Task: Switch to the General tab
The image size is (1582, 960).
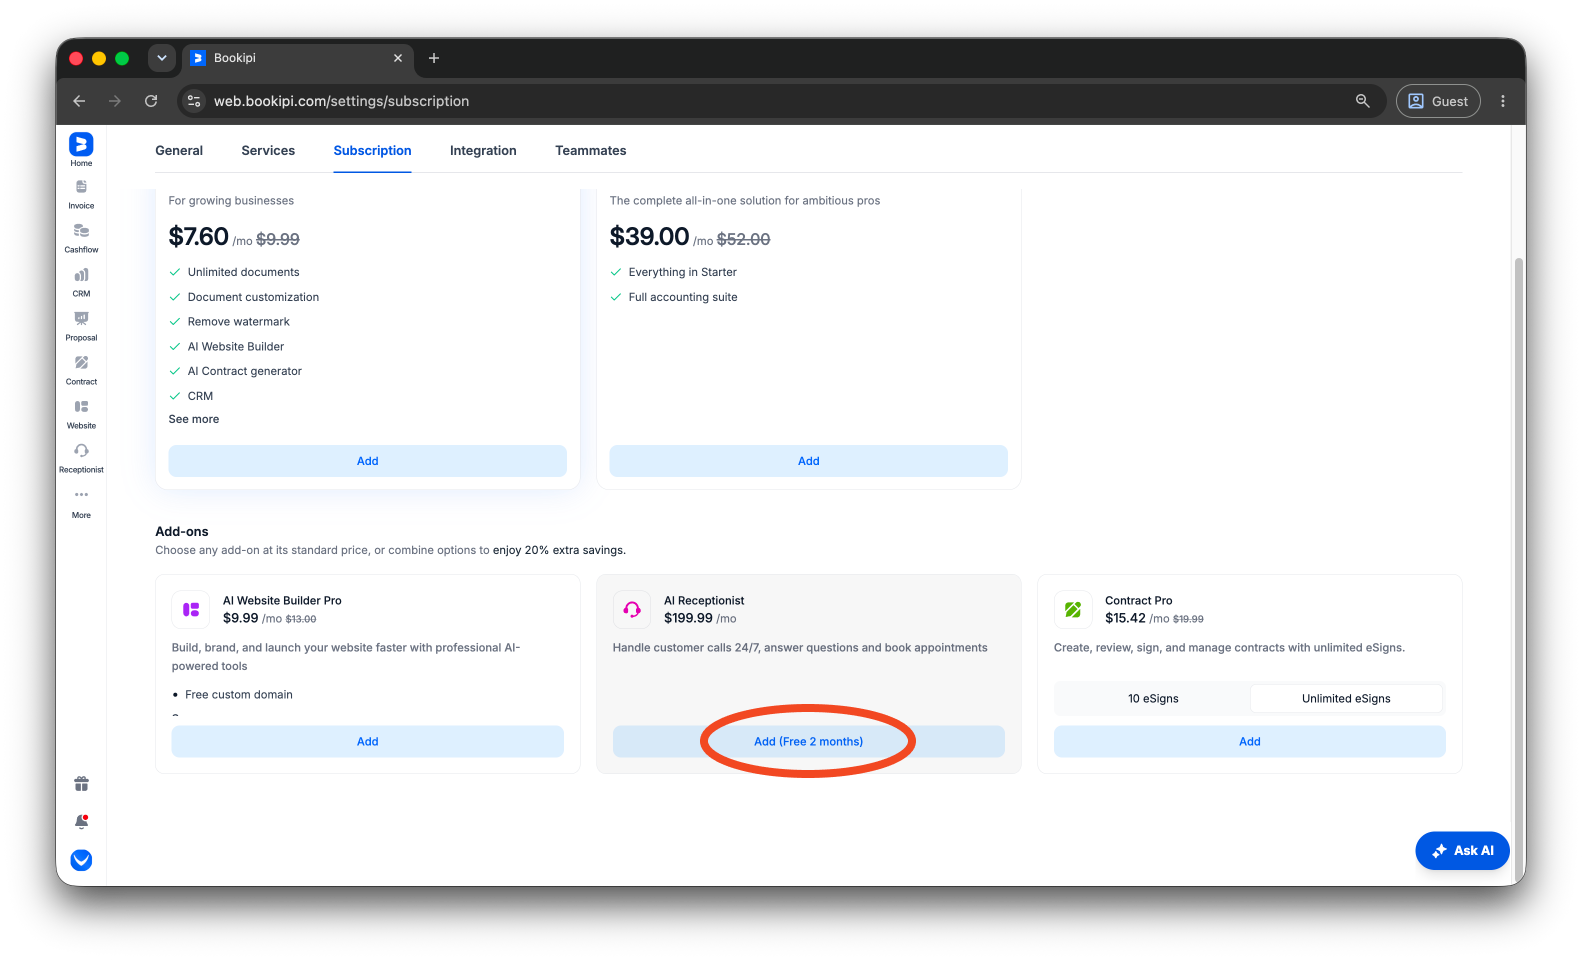Action: [179, 151]
